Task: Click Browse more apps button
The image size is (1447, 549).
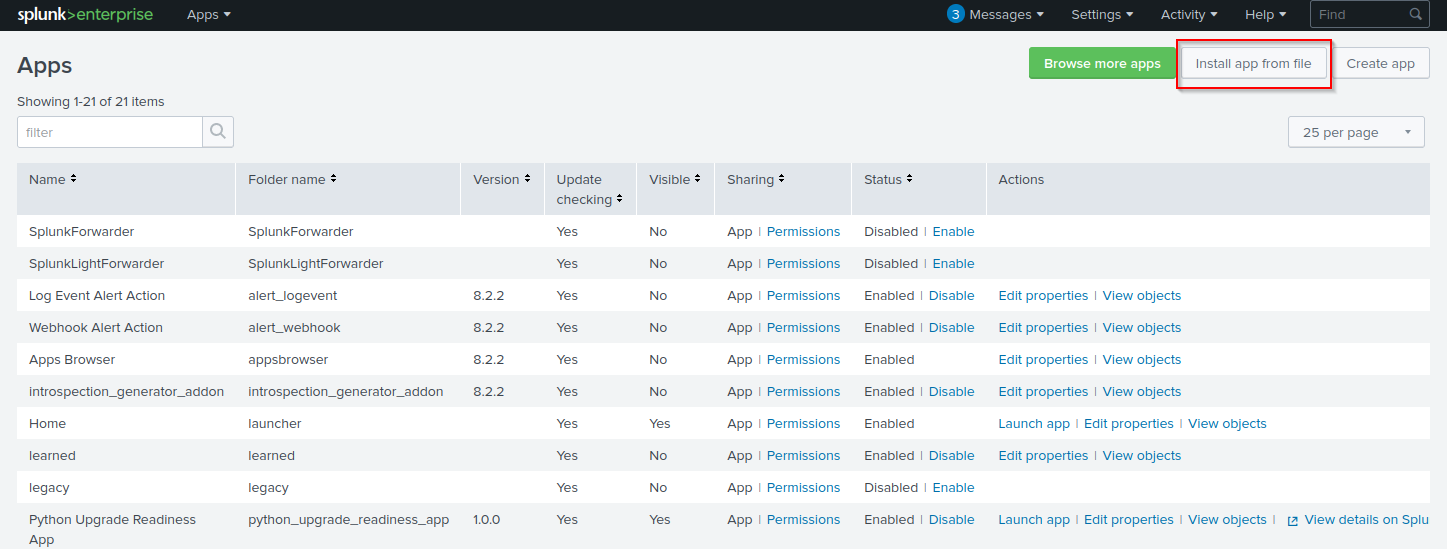Action: pyautogui.click(x=1102, y=63)
